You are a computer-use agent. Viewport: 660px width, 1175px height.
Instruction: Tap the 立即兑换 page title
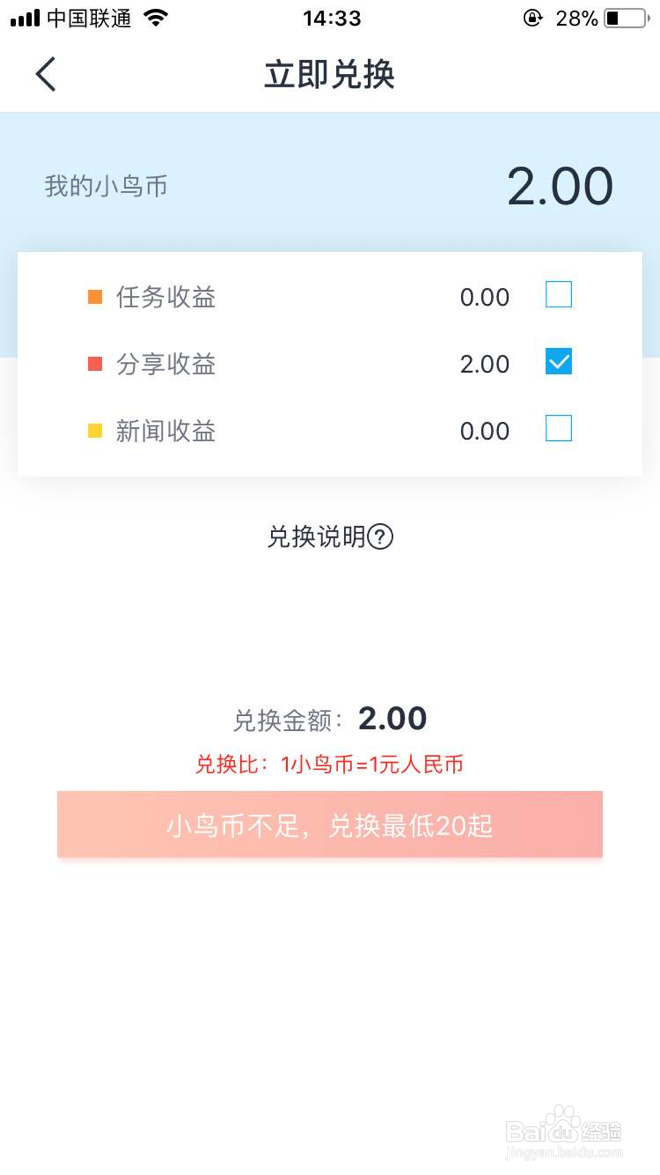[x=330, y=75]
